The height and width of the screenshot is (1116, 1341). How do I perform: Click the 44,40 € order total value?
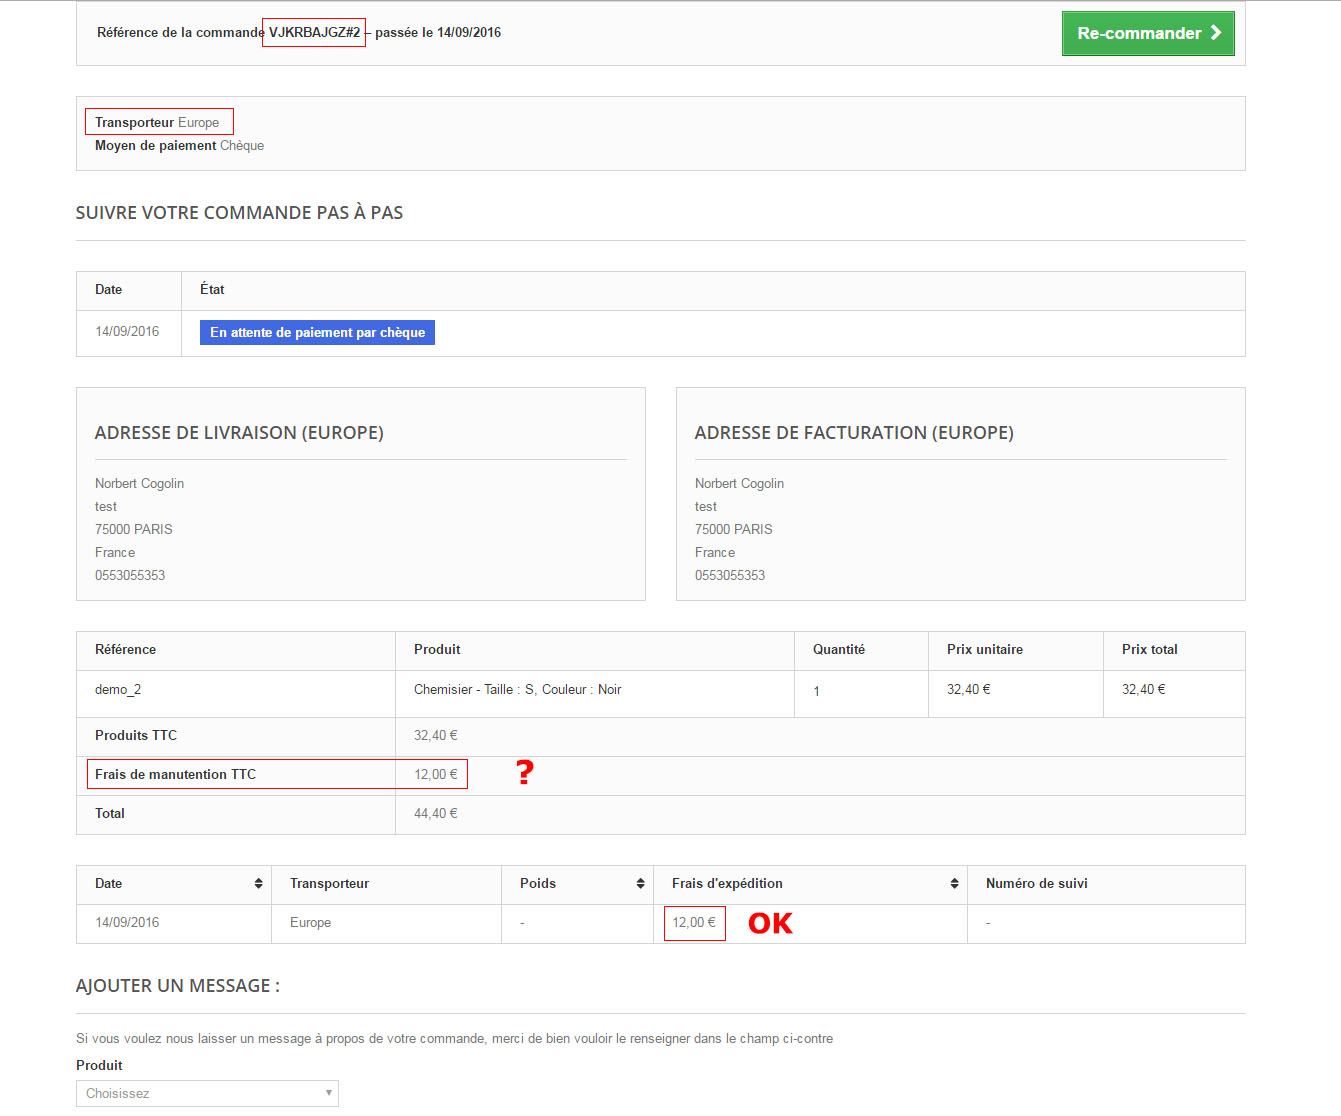point(435,813)
